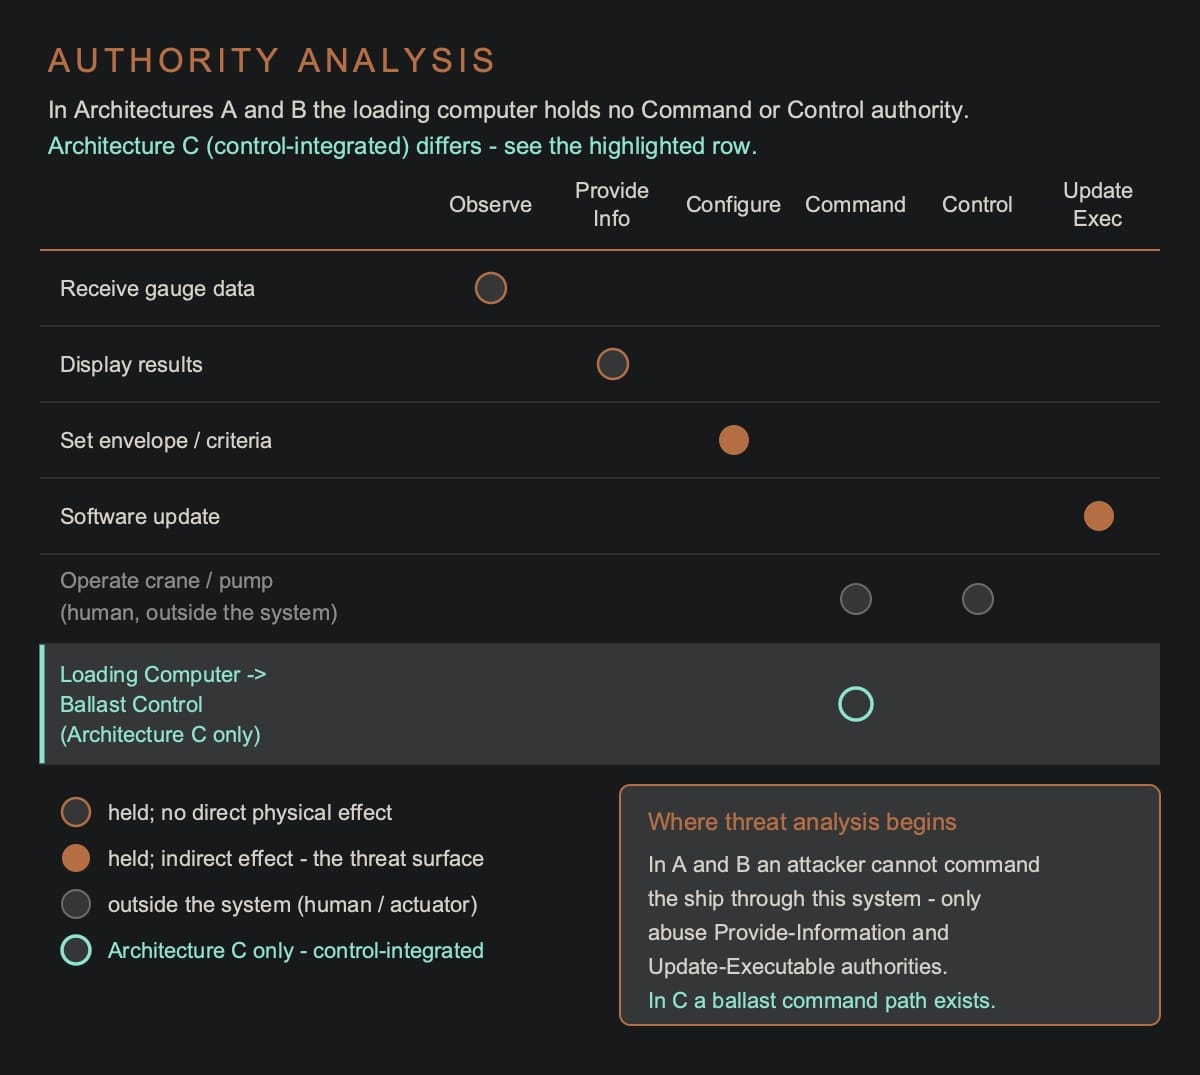The height and width of the screenshot is (1075, 1200).
Task: Click the legend circle for 'held; no direct physical effect'
Action: click(76, 812)
